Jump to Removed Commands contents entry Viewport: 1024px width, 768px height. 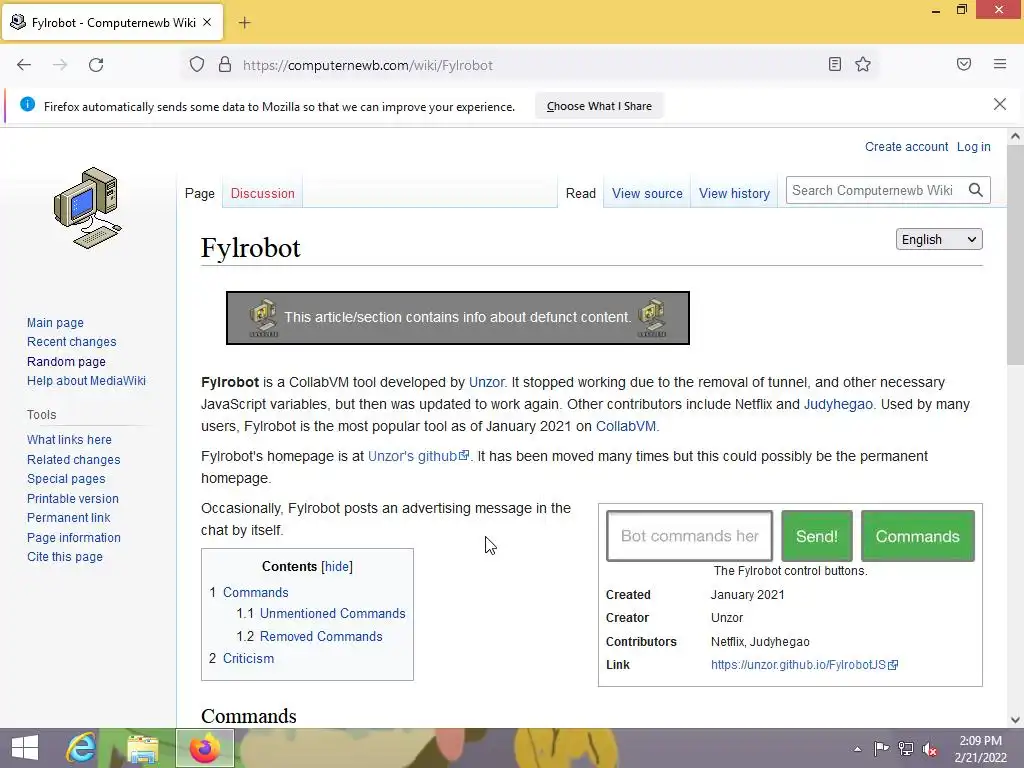click(x=321, y=636)
